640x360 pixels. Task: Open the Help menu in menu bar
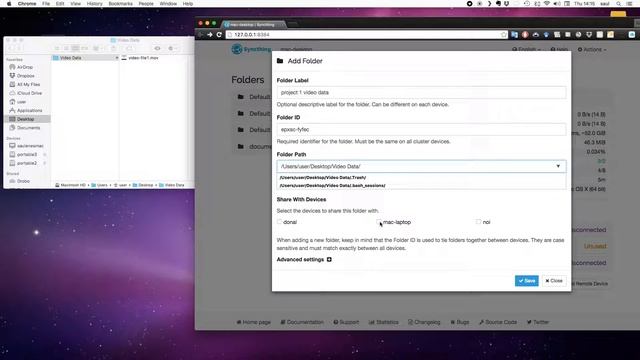pos(188,3)
